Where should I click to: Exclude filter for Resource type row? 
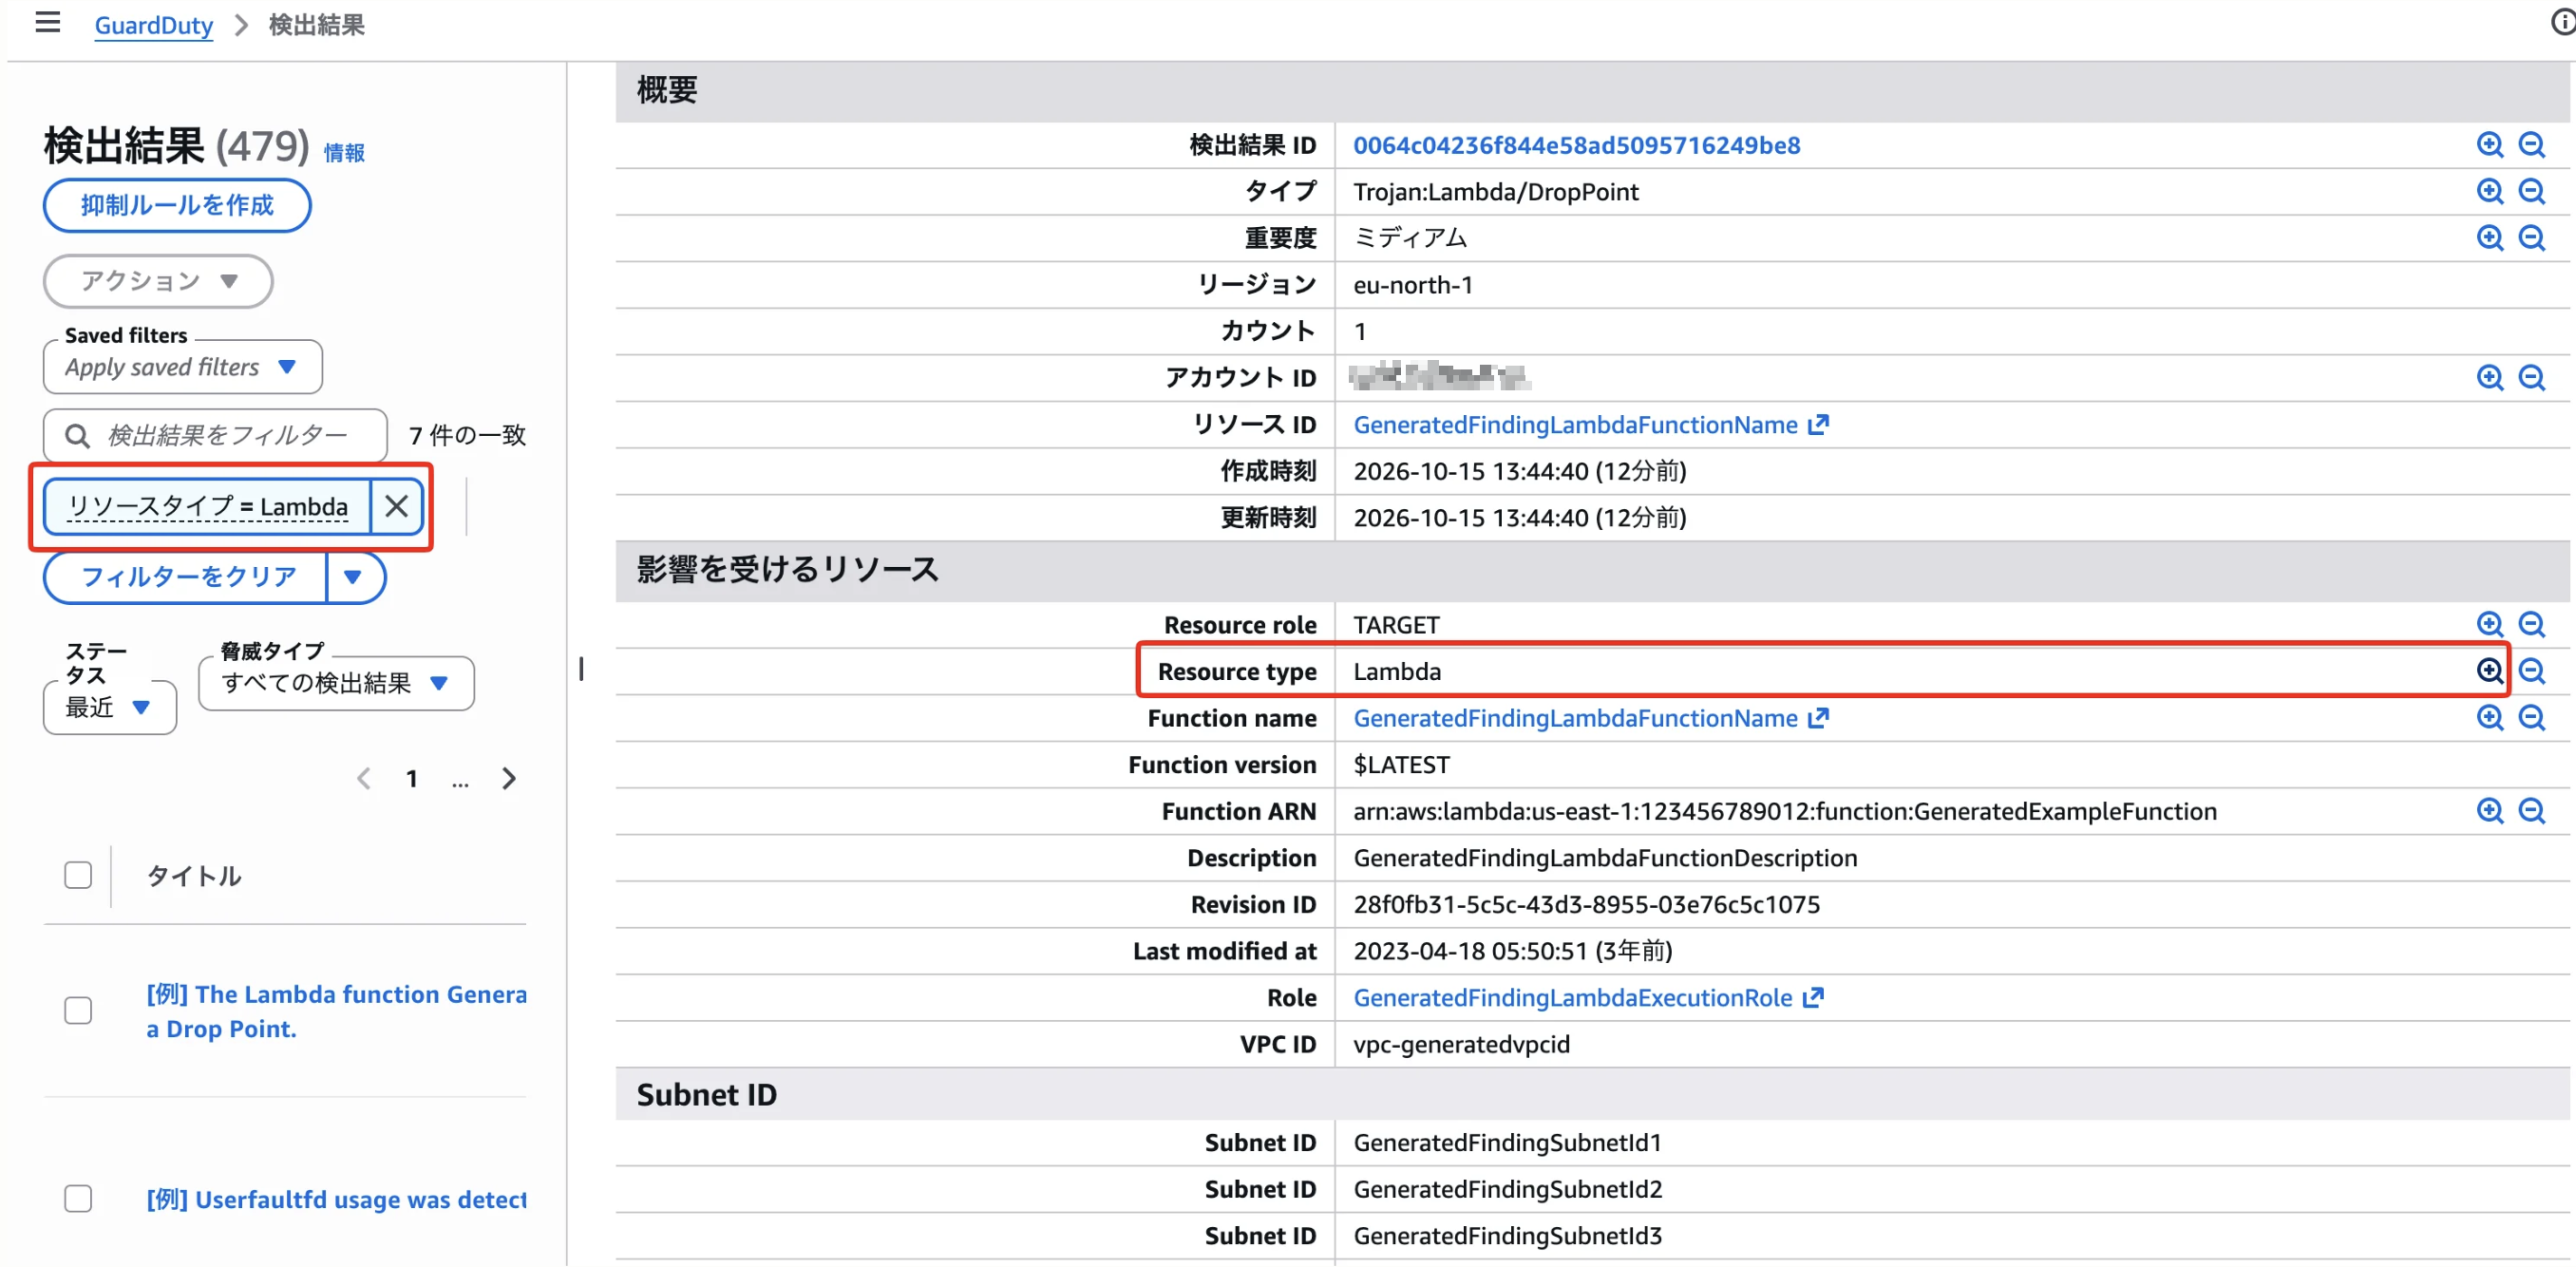2531,671
